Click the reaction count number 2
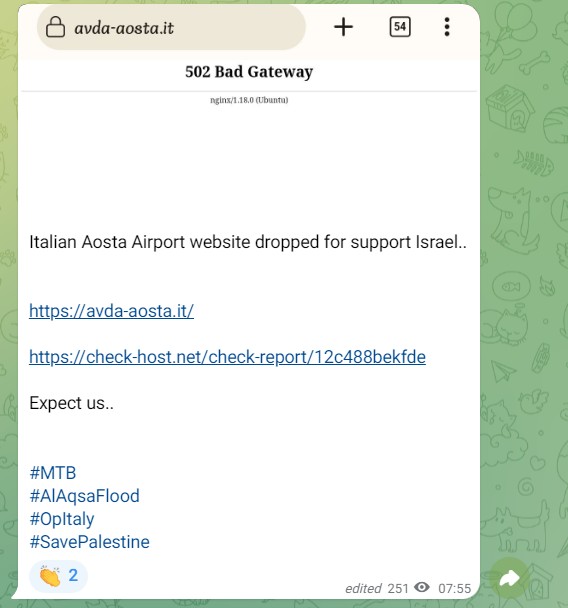 (x=73, y=575)
